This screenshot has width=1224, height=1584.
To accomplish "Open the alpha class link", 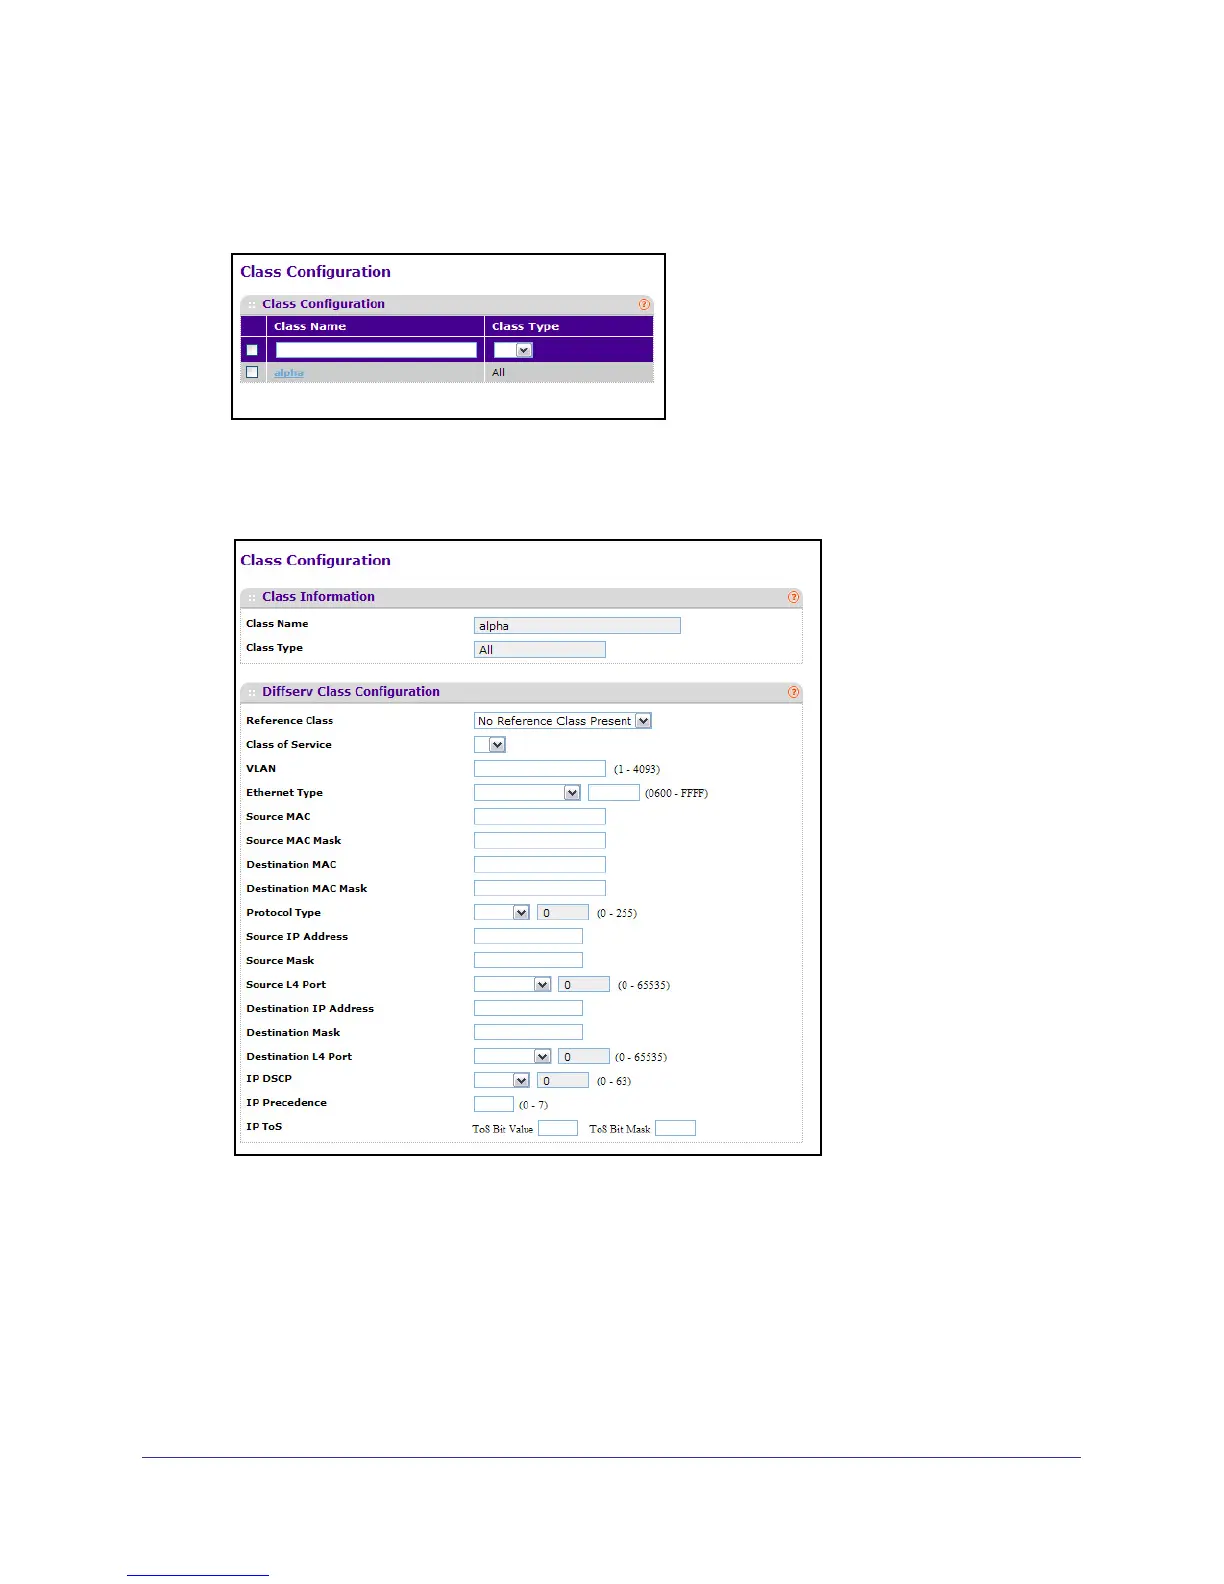I will 289,373.
